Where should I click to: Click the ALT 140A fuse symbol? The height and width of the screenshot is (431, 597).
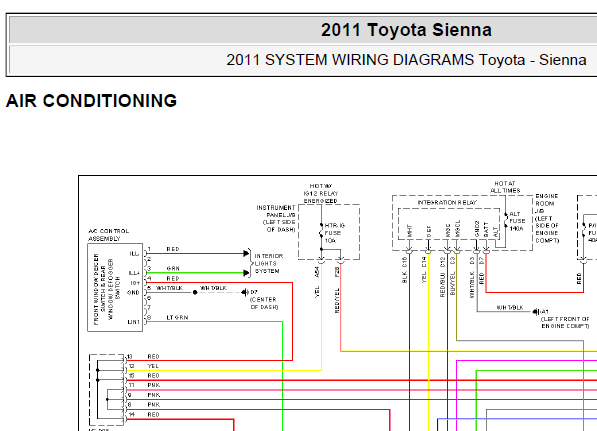[506, 221]
